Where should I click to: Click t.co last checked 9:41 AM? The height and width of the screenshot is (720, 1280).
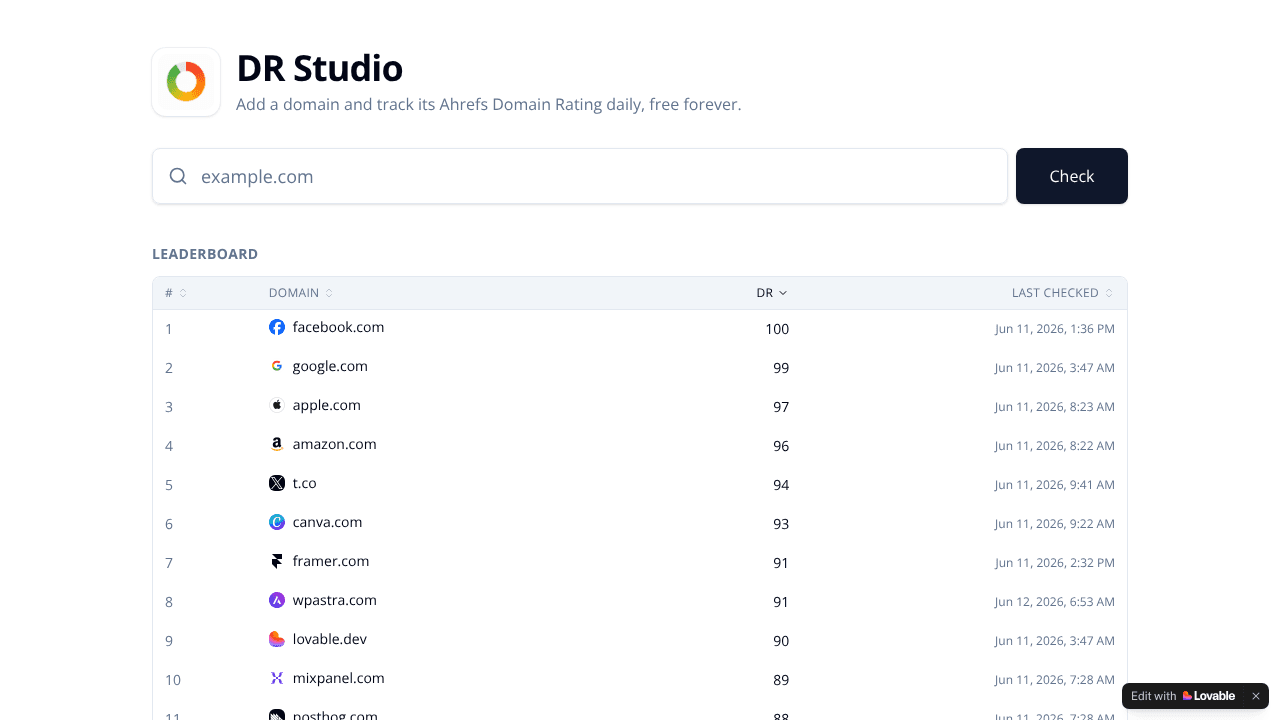pos(1055,484)
